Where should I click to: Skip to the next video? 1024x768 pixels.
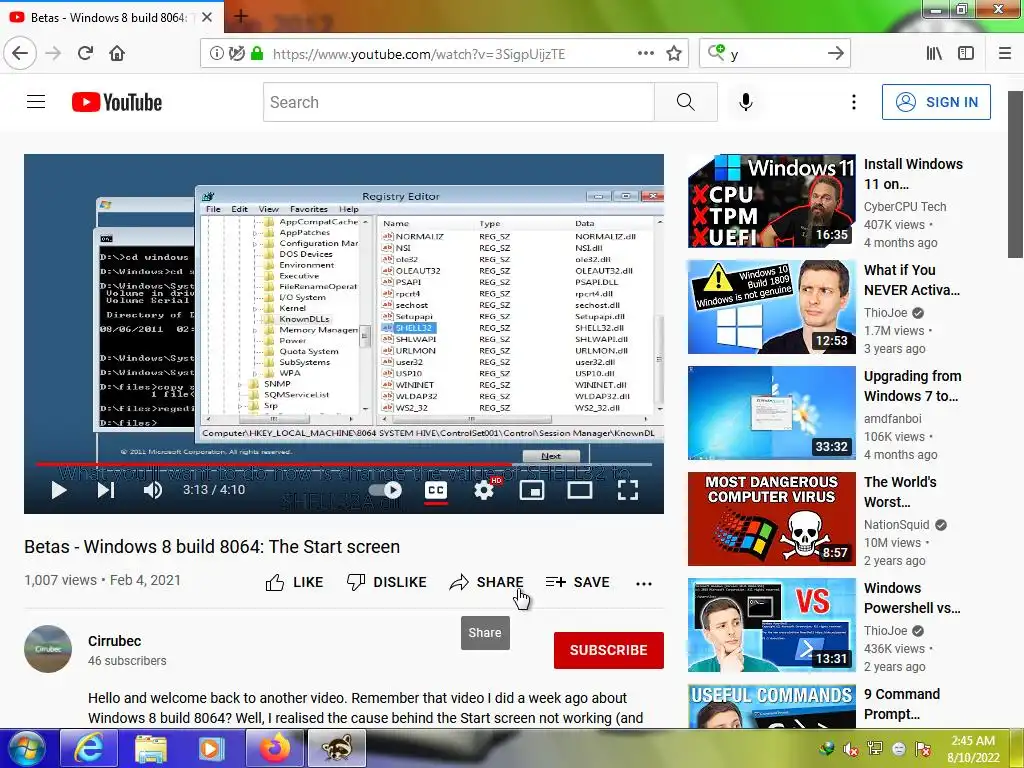pyautogui.click(x=106, y=490)
